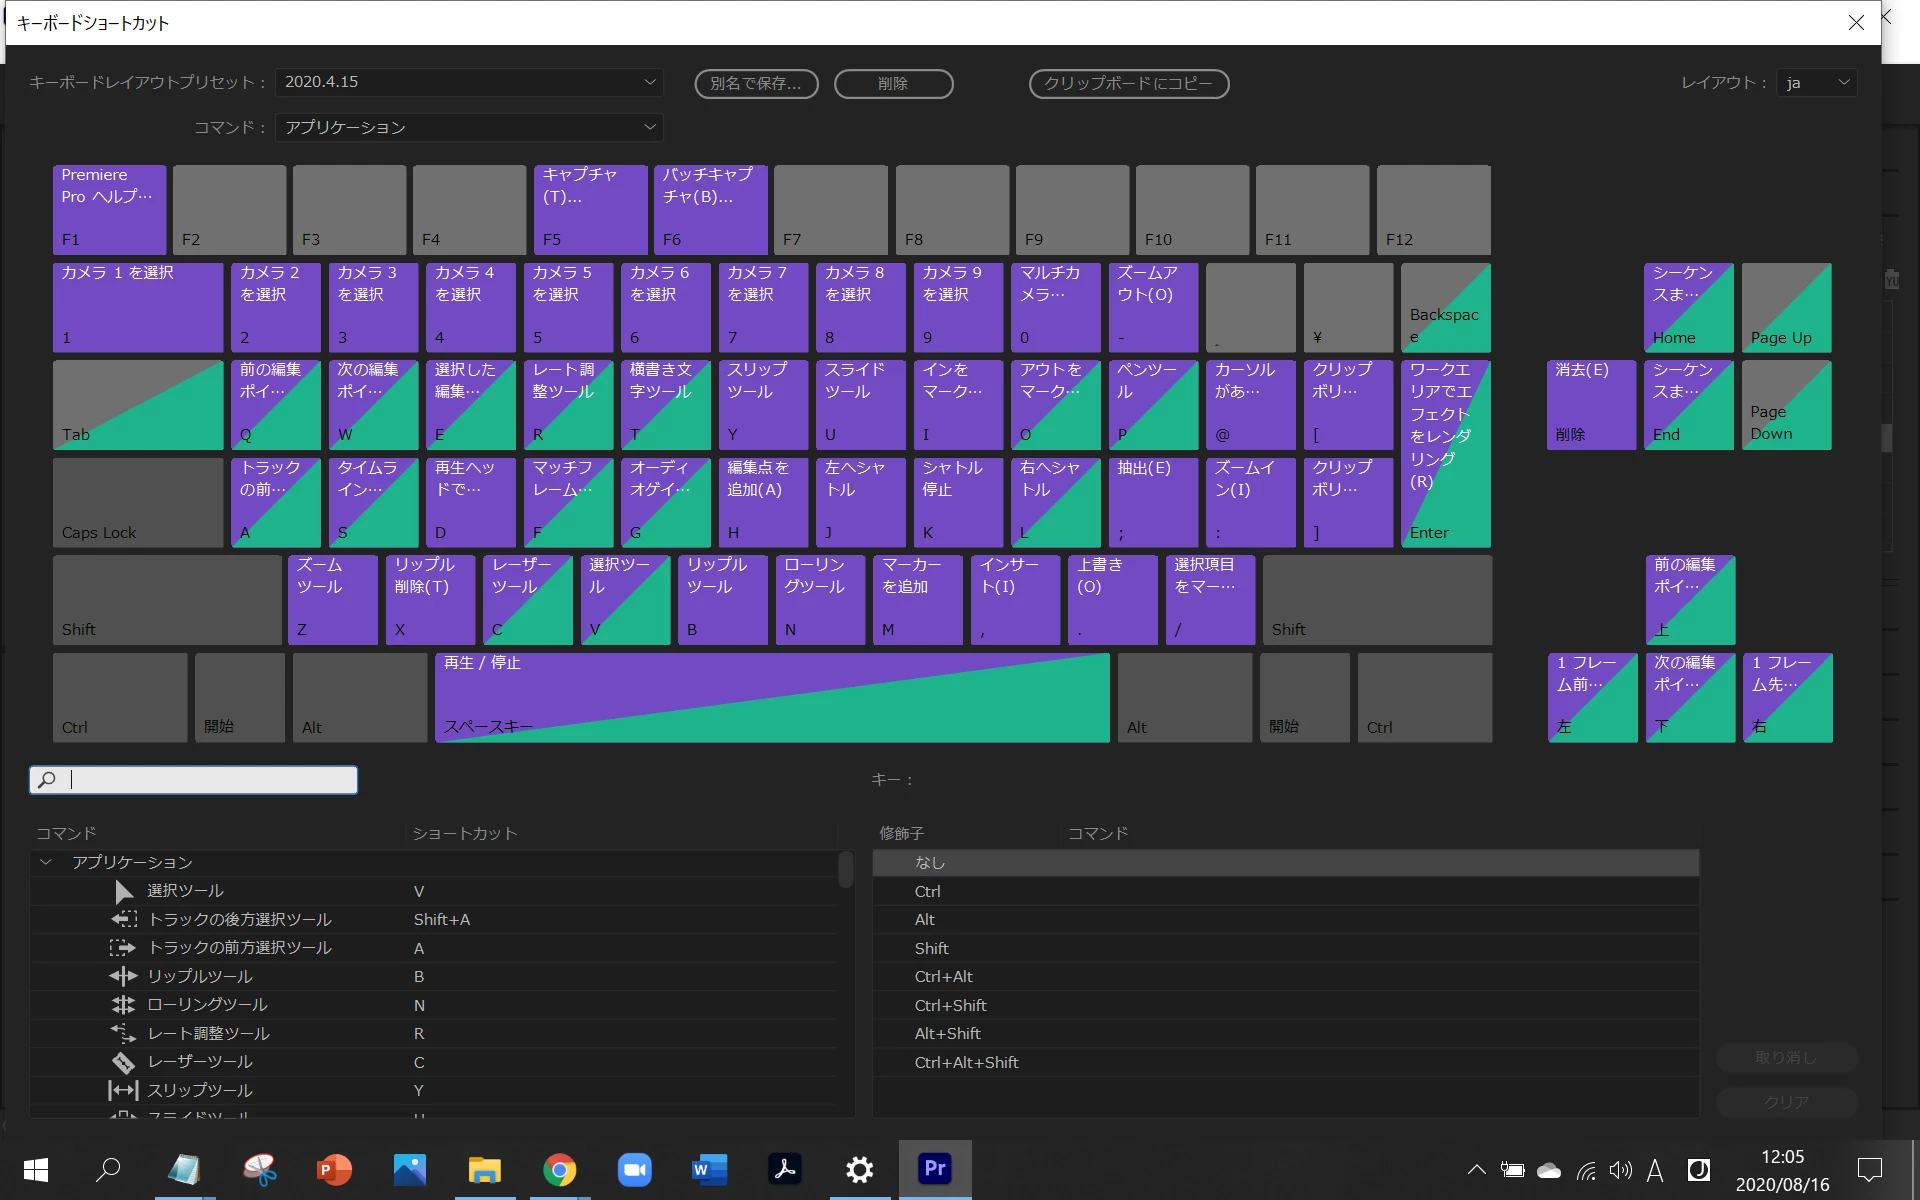Click the Selection tool arrow icon in list

(x=123, y=891)
